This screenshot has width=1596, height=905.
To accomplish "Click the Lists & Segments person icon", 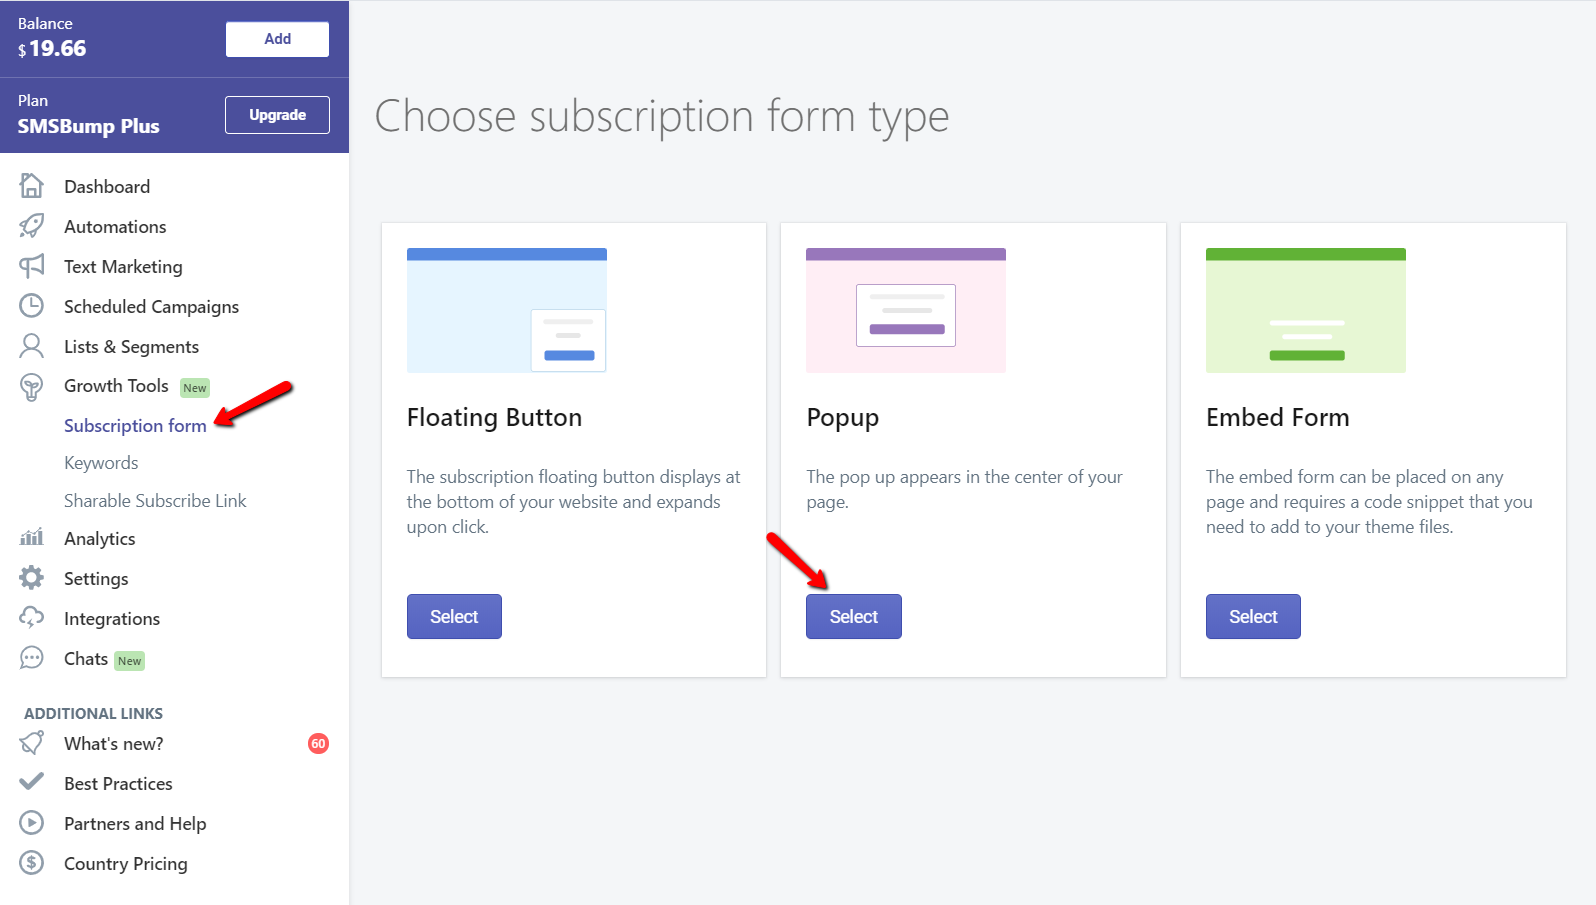I will click(32, 346).
